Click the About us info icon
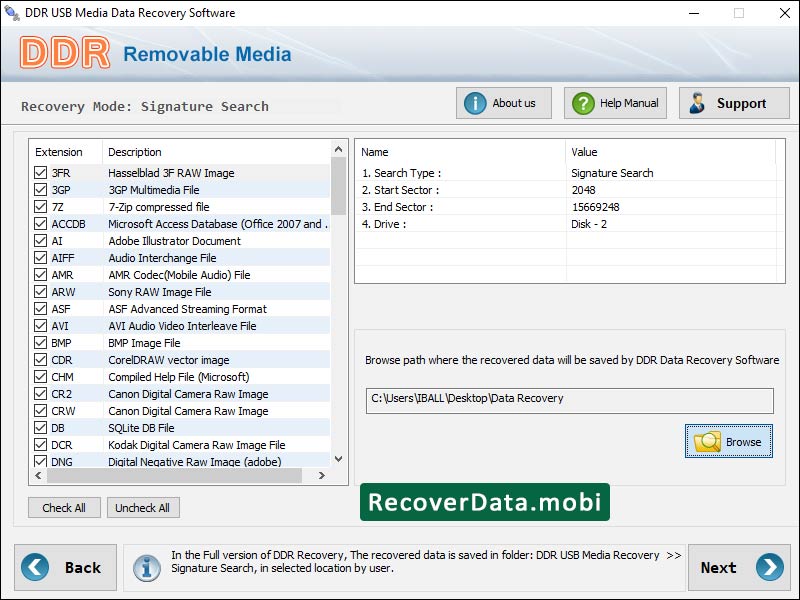Image resolution: width=800 pixels, height=600 pixels. pyautogui.click(x=474, y=103)
